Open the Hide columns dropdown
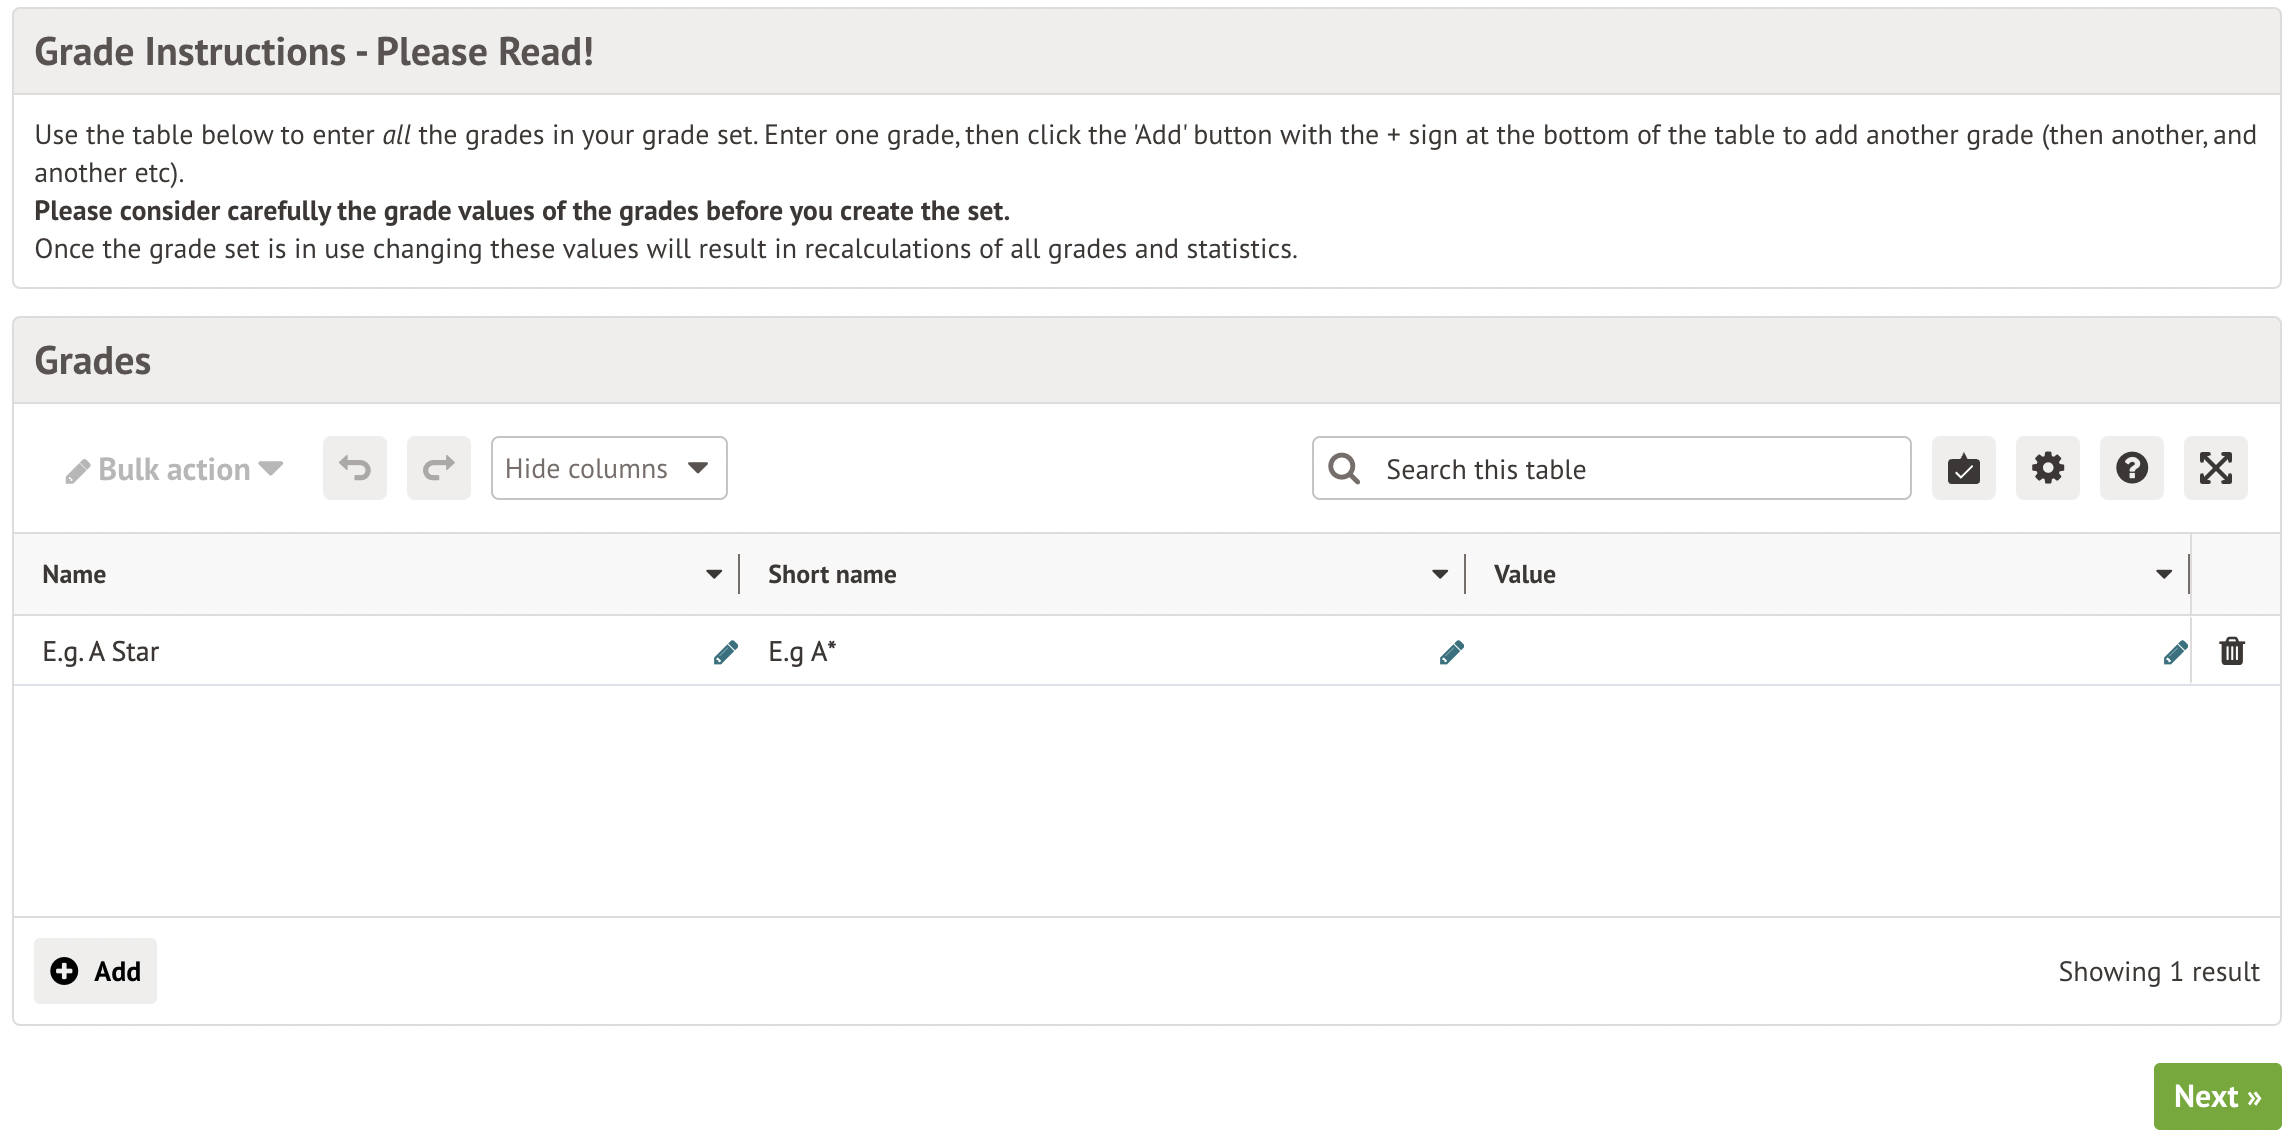Image resolution: width=2296 pixels, height=1146 pixels. click(608, 468)
